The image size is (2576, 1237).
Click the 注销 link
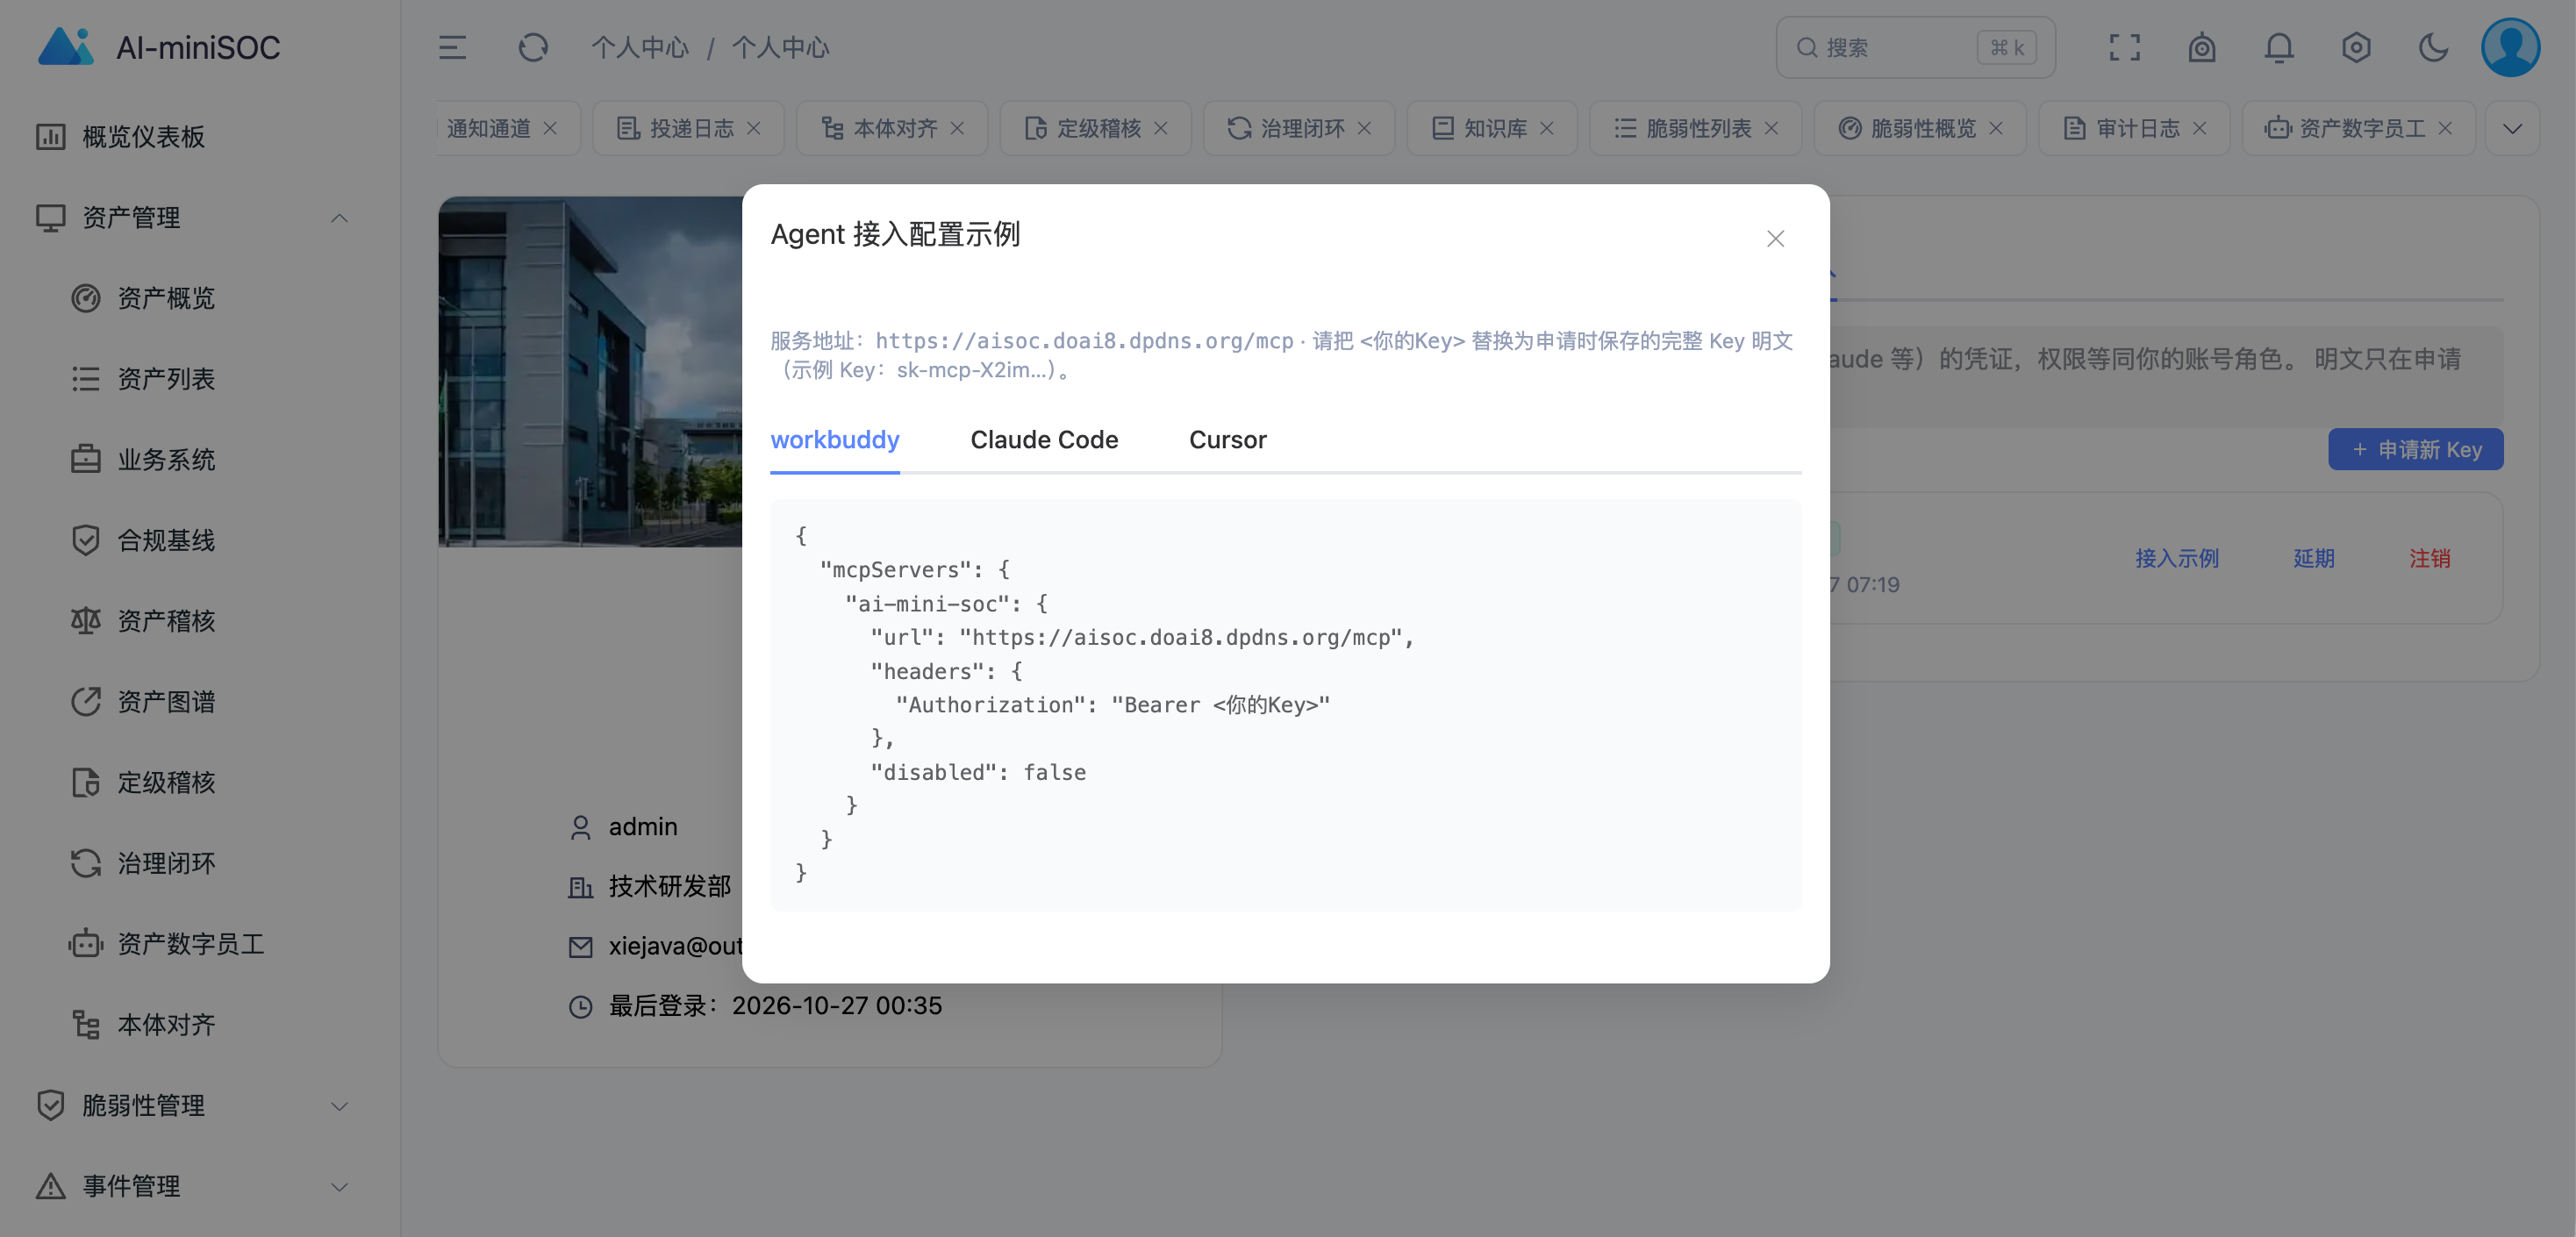(x=2429, y=558)
